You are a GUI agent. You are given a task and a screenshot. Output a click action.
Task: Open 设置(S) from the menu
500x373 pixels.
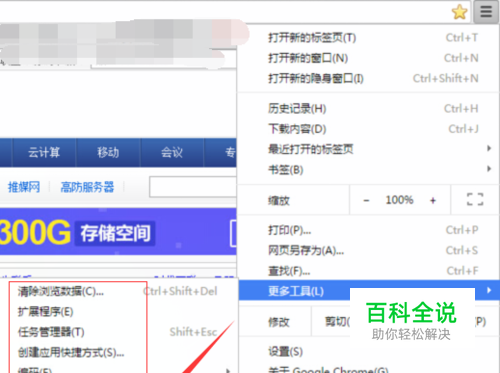tap(369, 352)
